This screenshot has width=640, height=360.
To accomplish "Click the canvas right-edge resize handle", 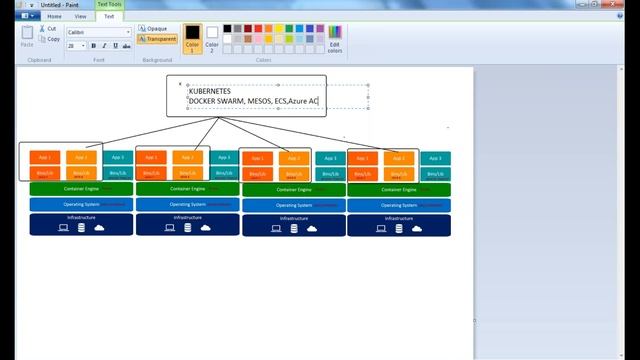I will 475,320.
